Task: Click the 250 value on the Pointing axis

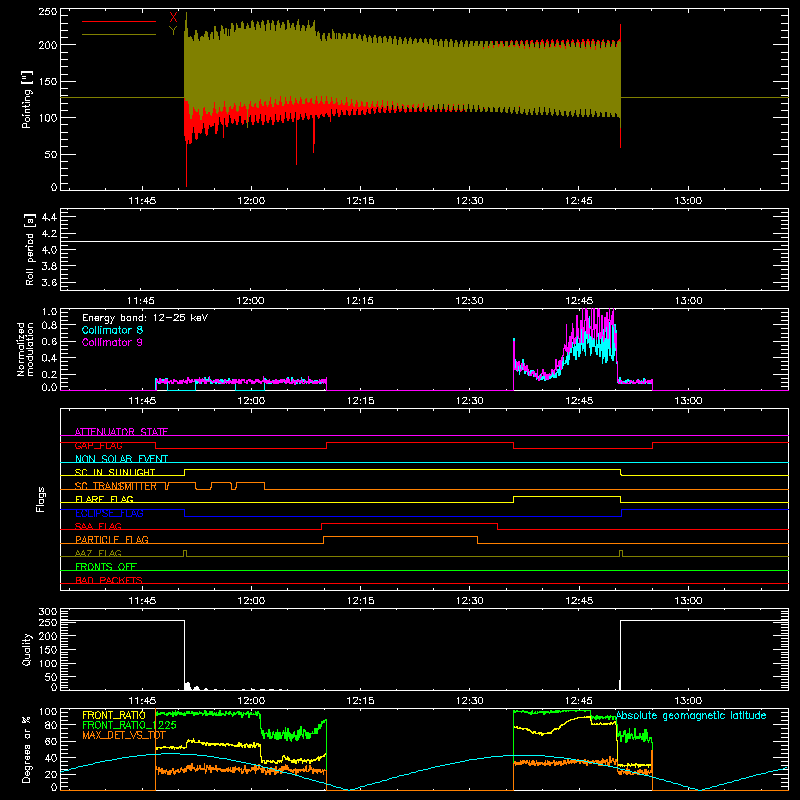Action: (x=48, y=11)
